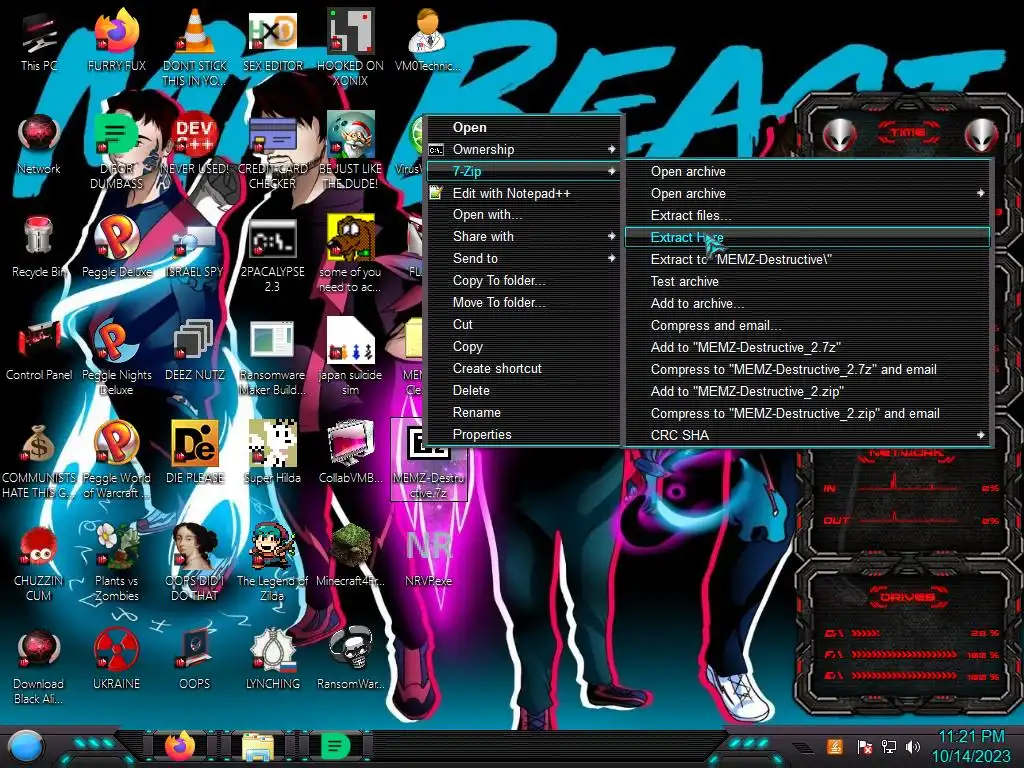The width and height of the screenshot is (1024, 768).
Task: Expand the second Open archive submenu
Action: click(808, 193)
